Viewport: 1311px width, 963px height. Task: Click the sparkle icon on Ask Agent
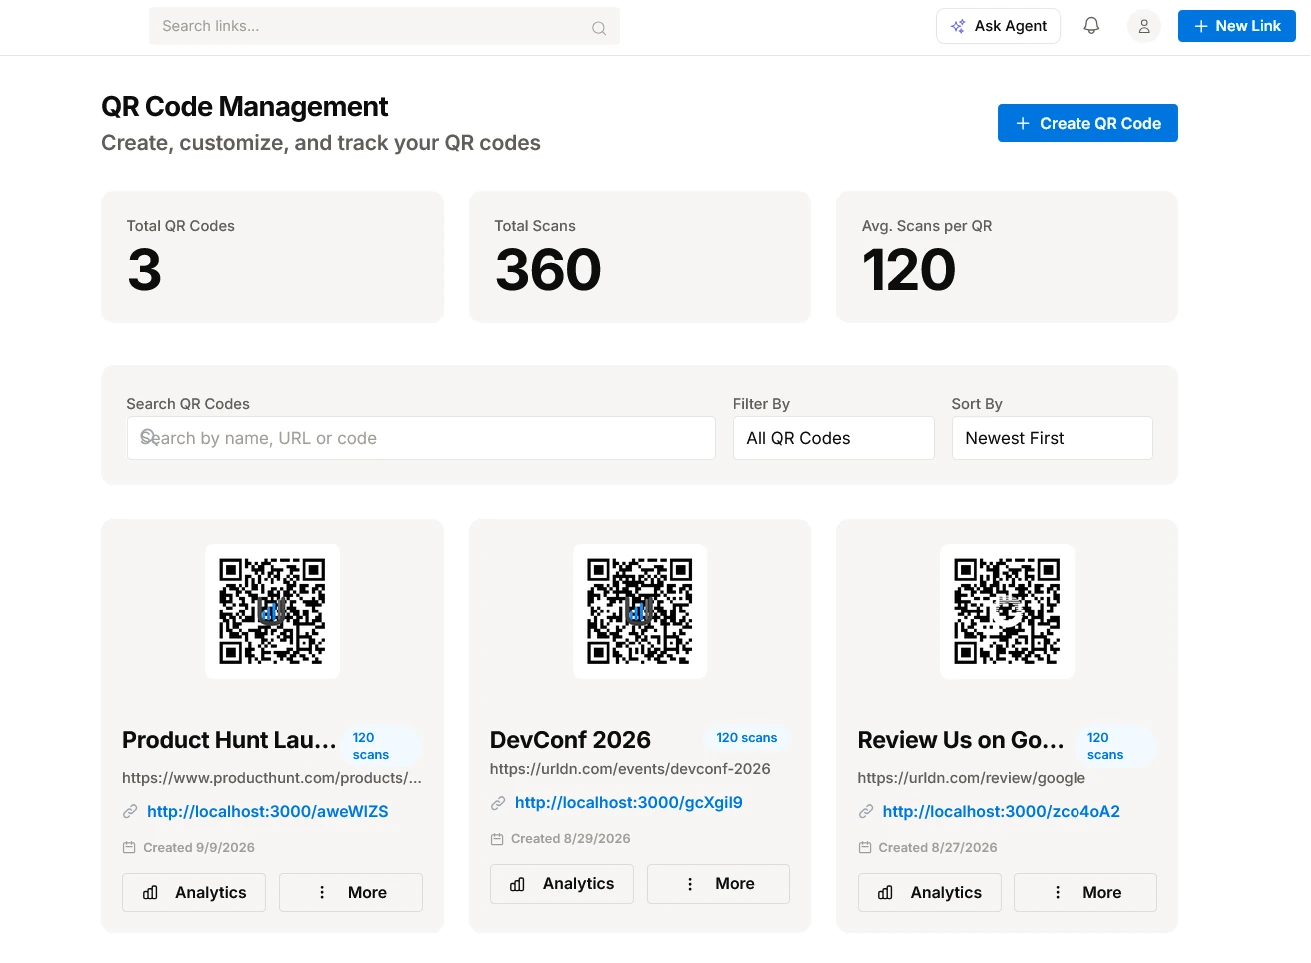[x=958, y=26]
